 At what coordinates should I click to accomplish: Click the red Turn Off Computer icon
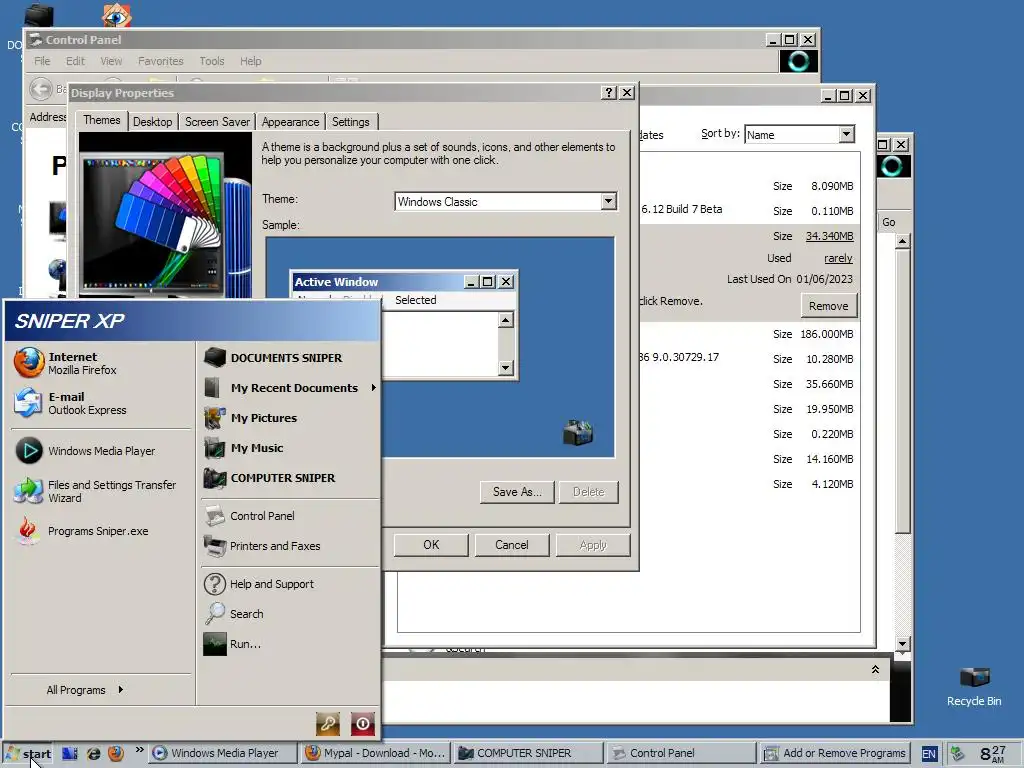tap(363, 724)
